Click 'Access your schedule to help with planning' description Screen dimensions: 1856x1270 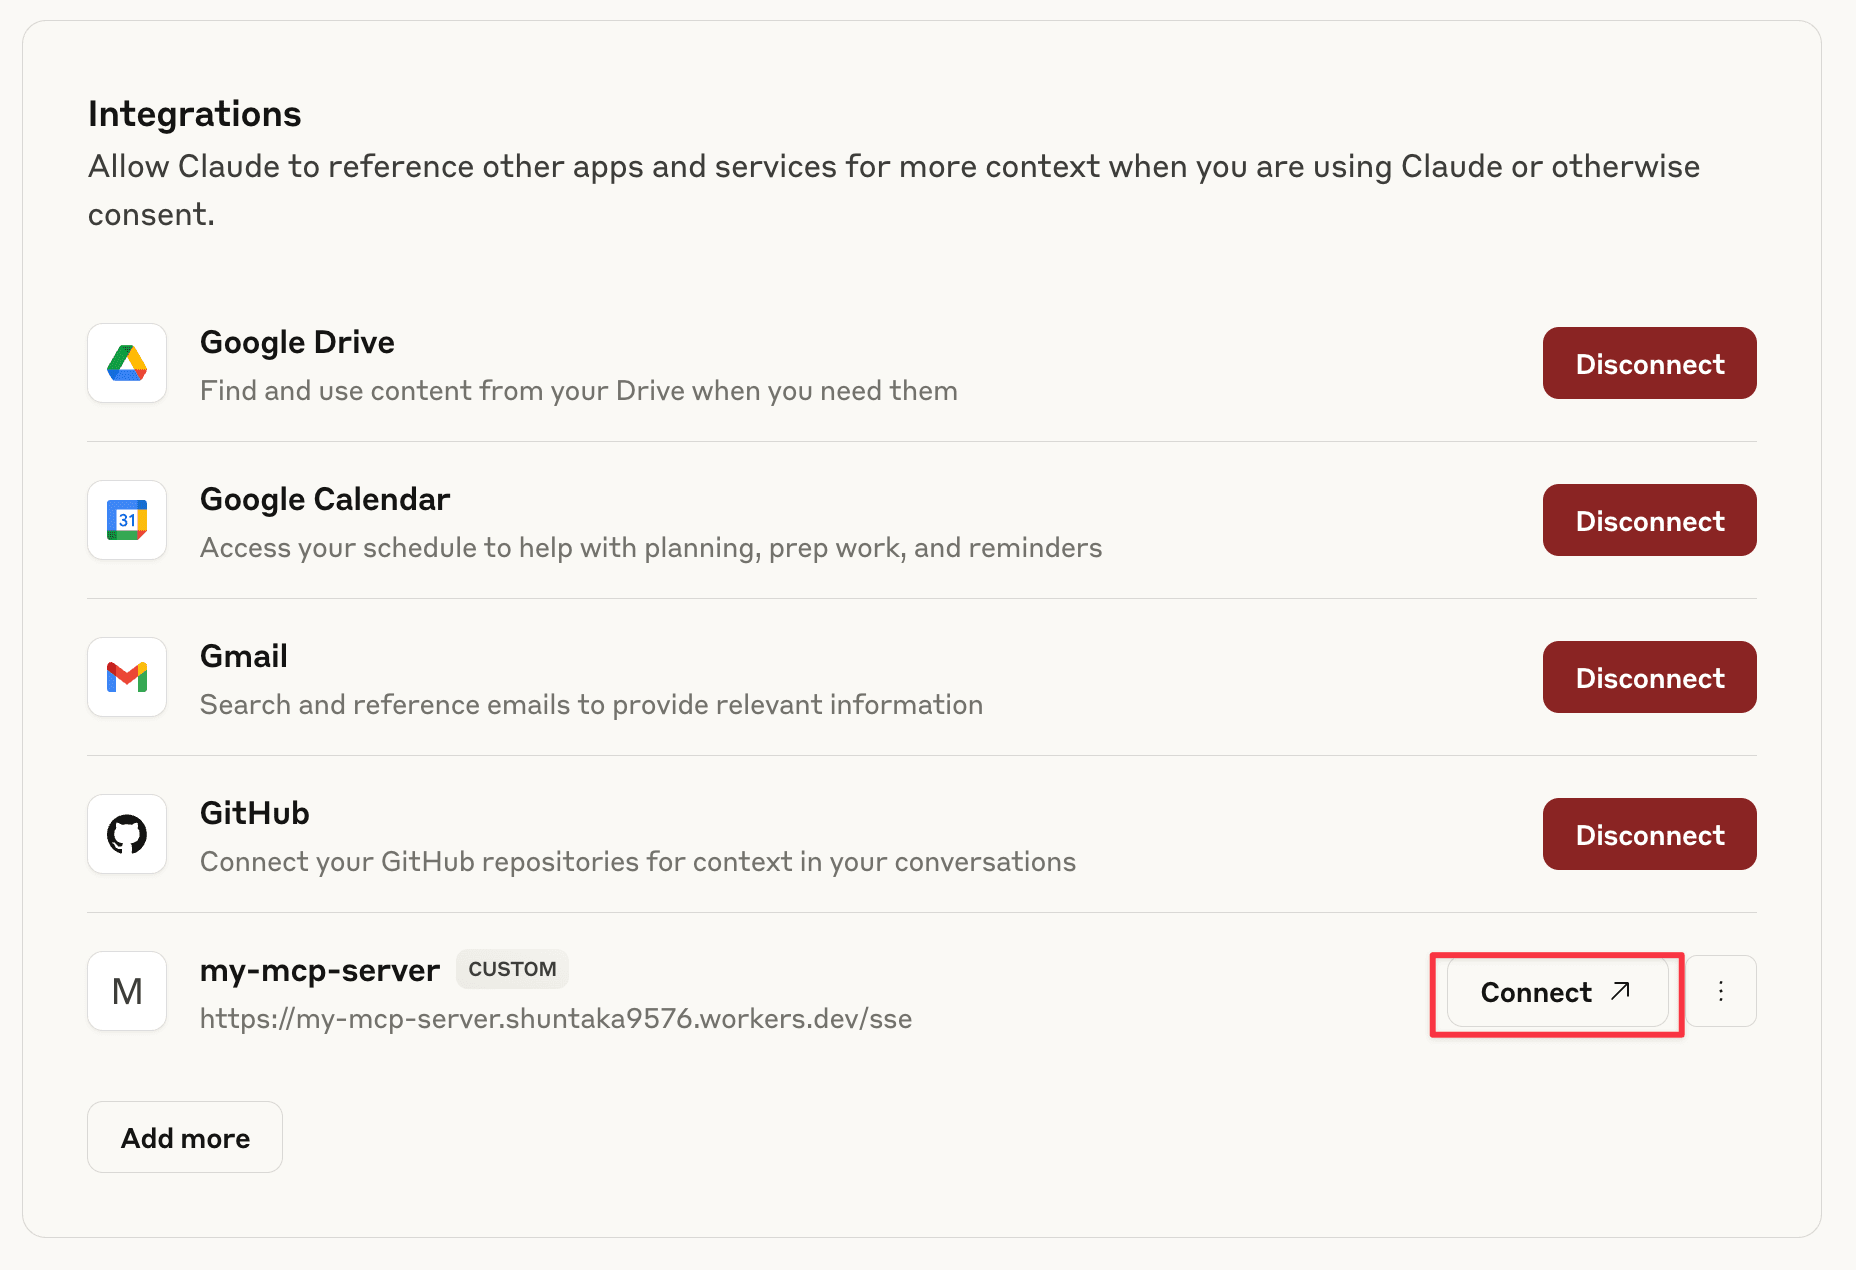651,548
